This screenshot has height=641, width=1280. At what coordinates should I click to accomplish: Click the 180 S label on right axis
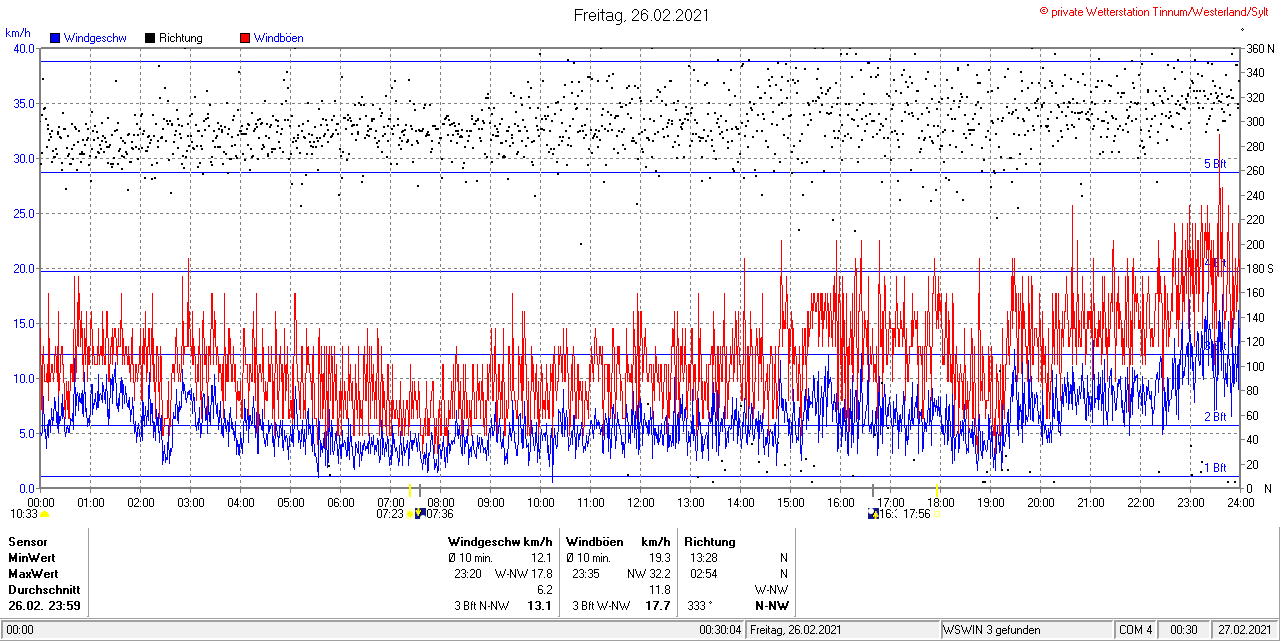click(1260, 269)
